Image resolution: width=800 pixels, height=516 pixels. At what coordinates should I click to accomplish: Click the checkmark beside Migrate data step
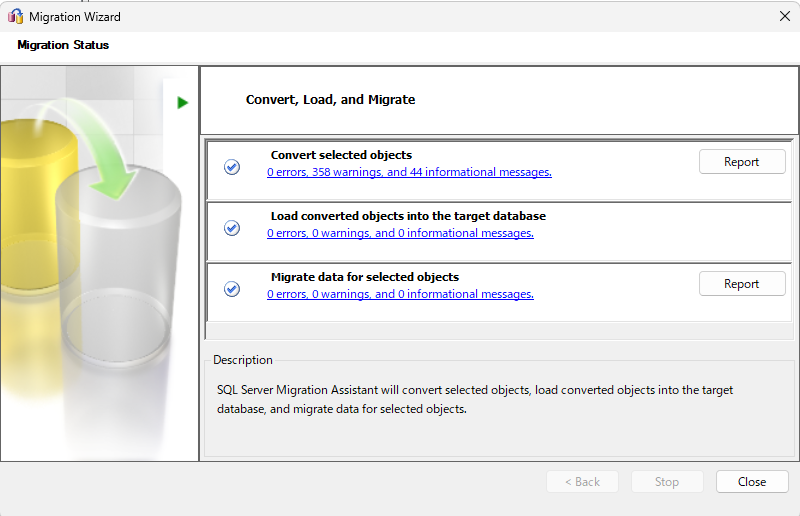[232, 289]
